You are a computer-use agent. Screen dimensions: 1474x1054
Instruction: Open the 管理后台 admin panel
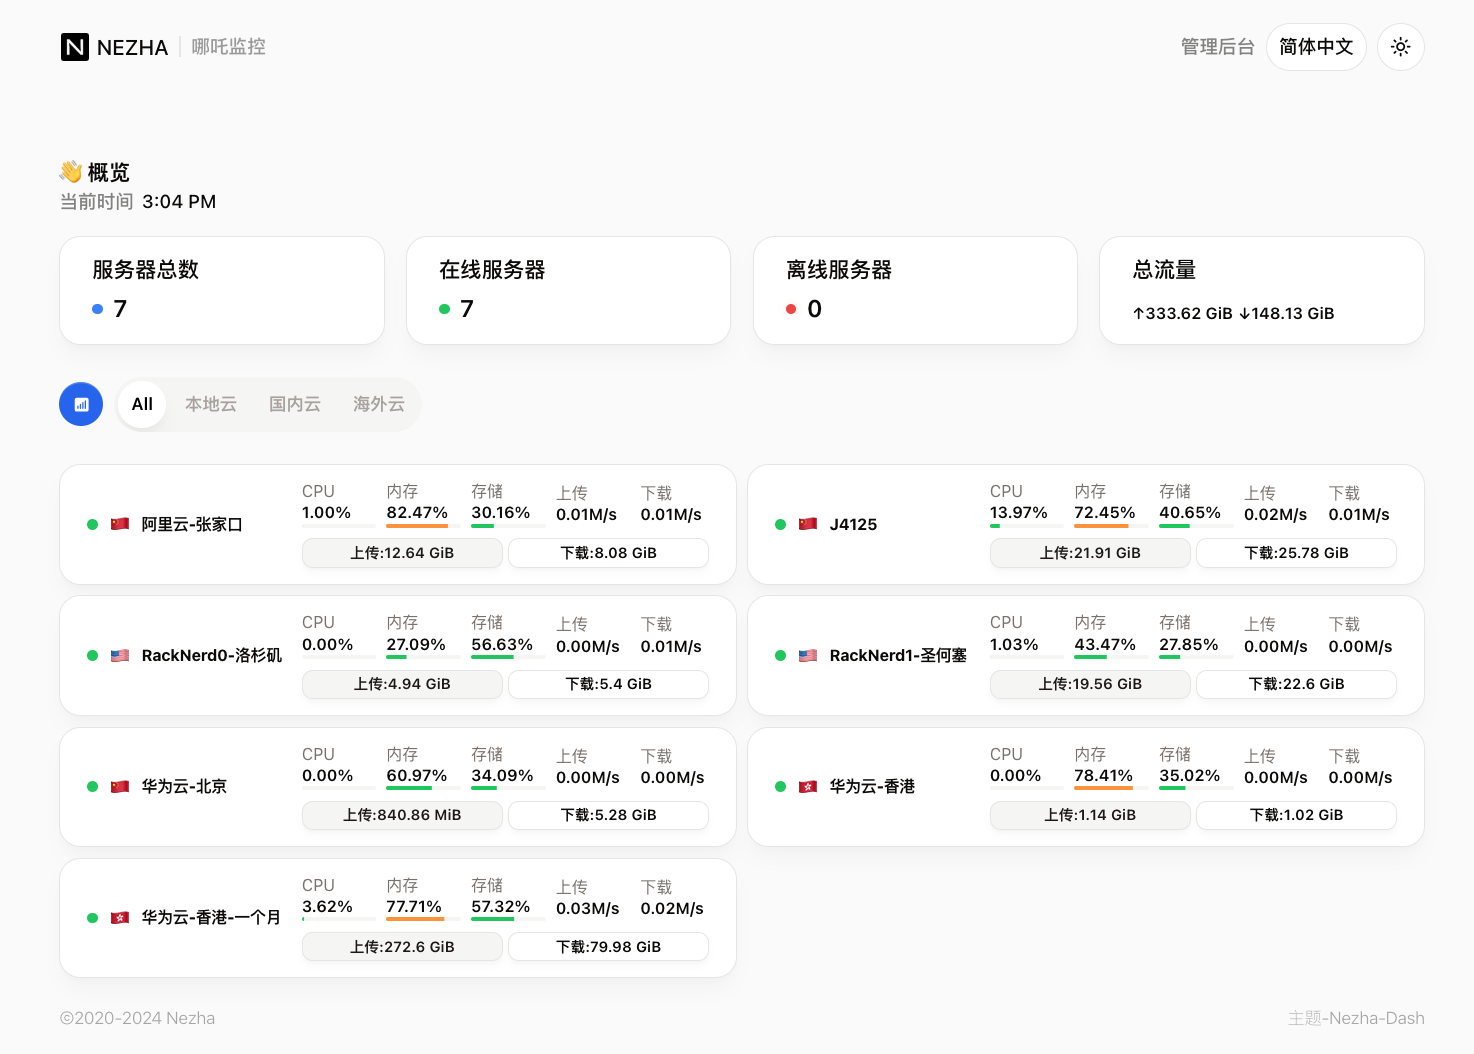click(x=1217, y=46)
